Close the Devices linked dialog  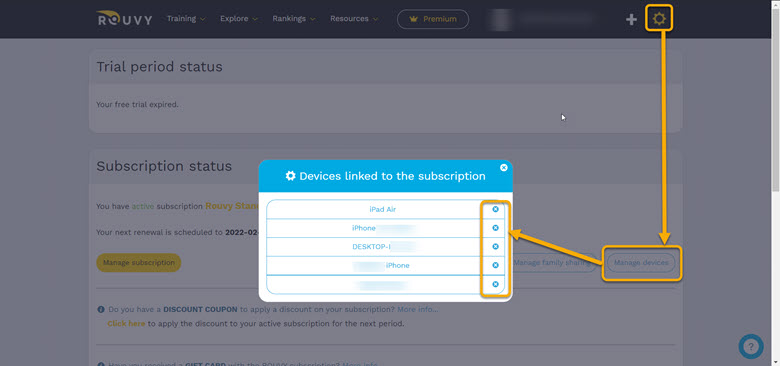point(504,168)
